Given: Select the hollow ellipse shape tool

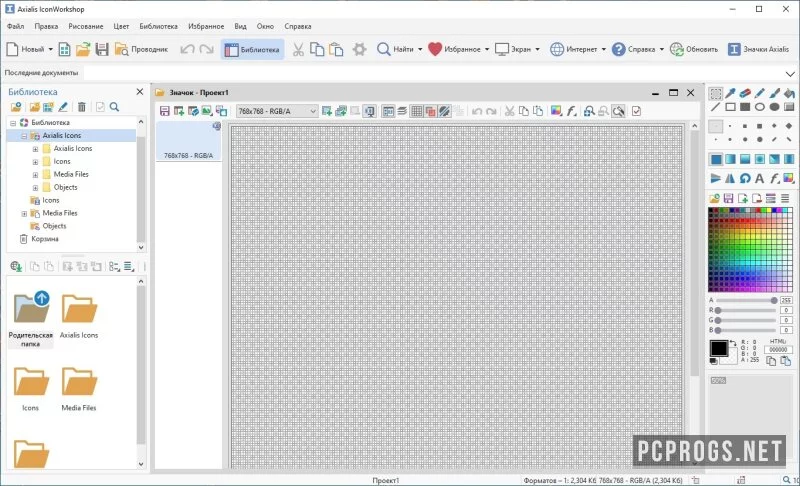Looking at the screenshot, I should (x=760, y=107).
